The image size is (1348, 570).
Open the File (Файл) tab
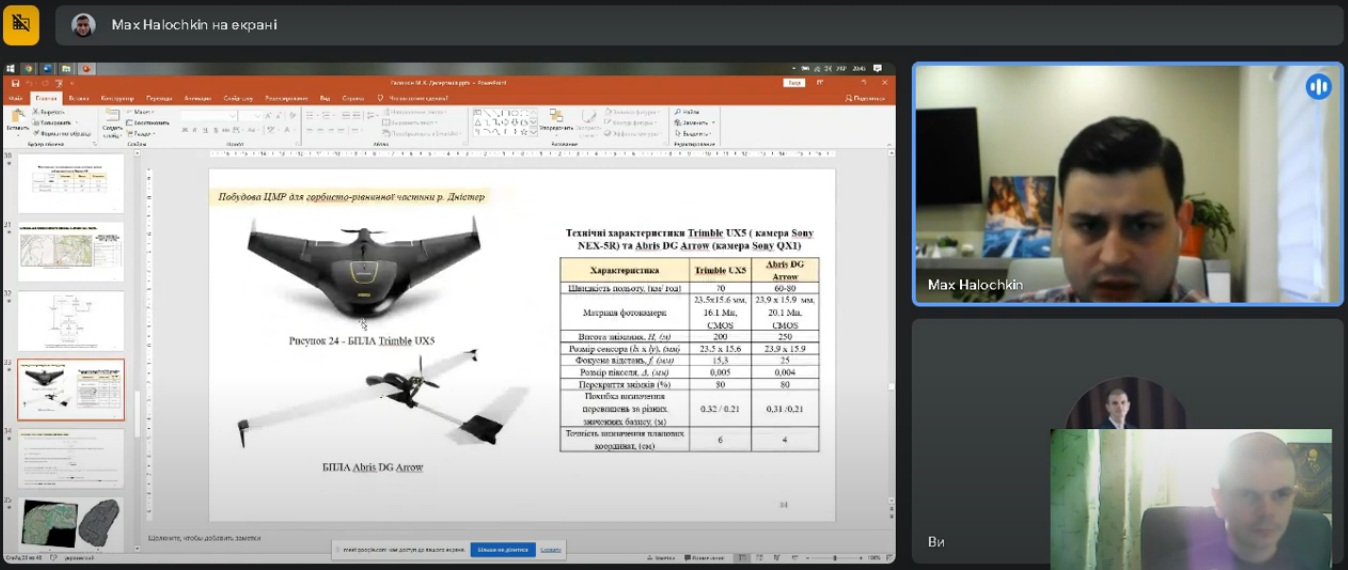click(16, 98)
